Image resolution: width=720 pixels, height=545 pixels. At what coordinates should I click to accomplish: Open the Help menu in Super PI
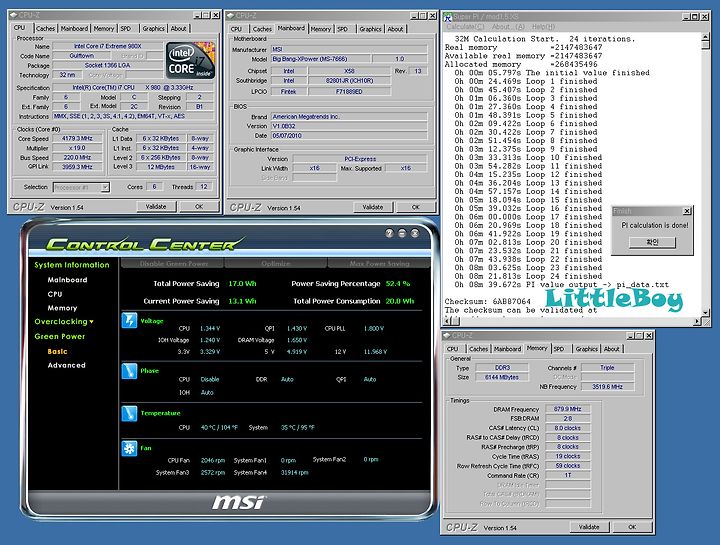(x=543, y=27)
